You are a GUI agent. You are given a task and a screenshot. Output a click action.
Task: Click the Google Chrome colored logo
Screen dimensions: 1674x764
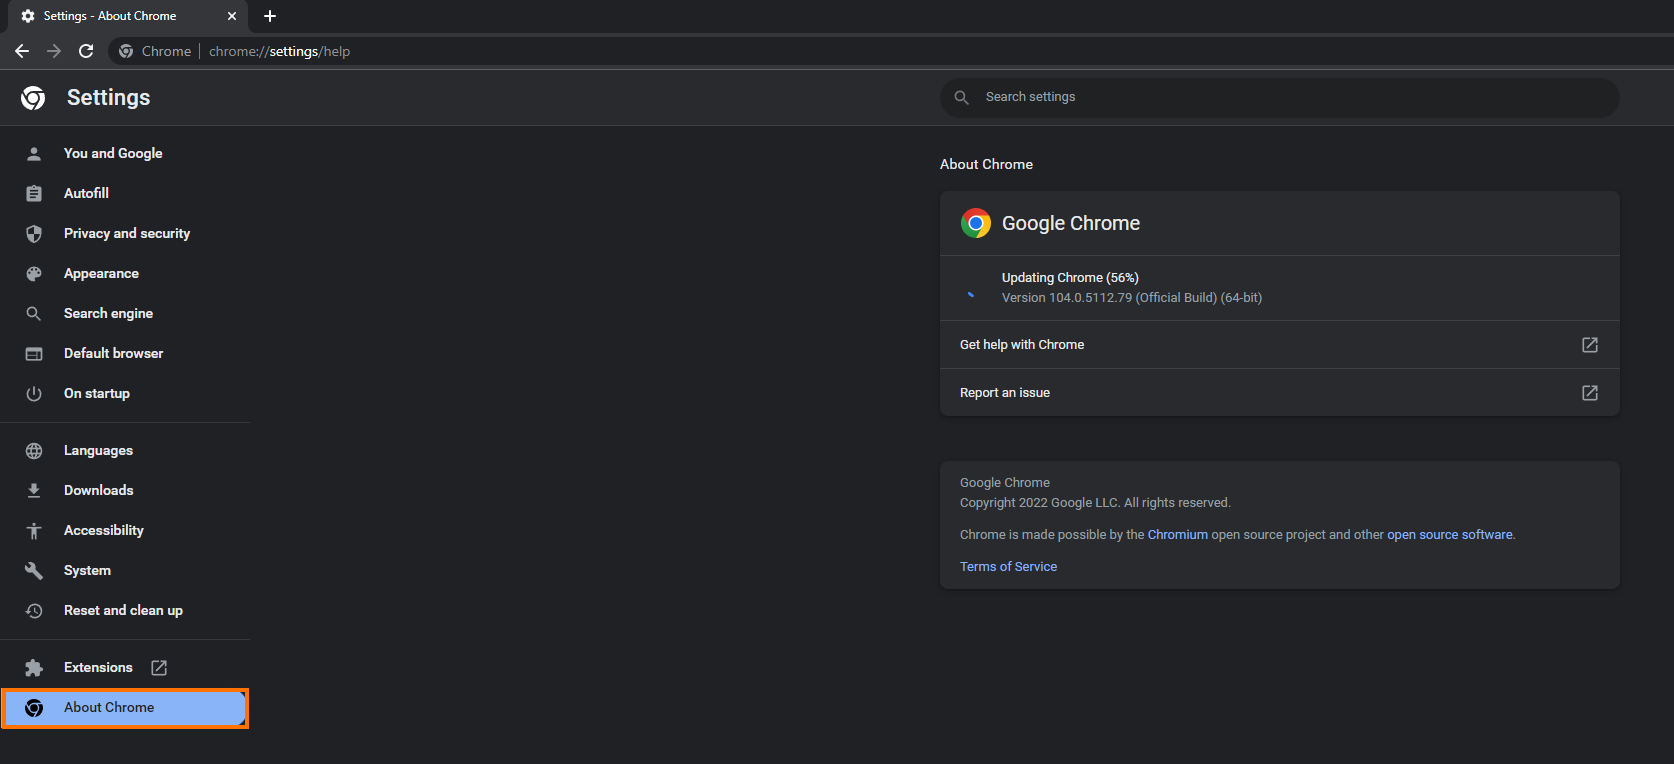[x=976, y=223]
